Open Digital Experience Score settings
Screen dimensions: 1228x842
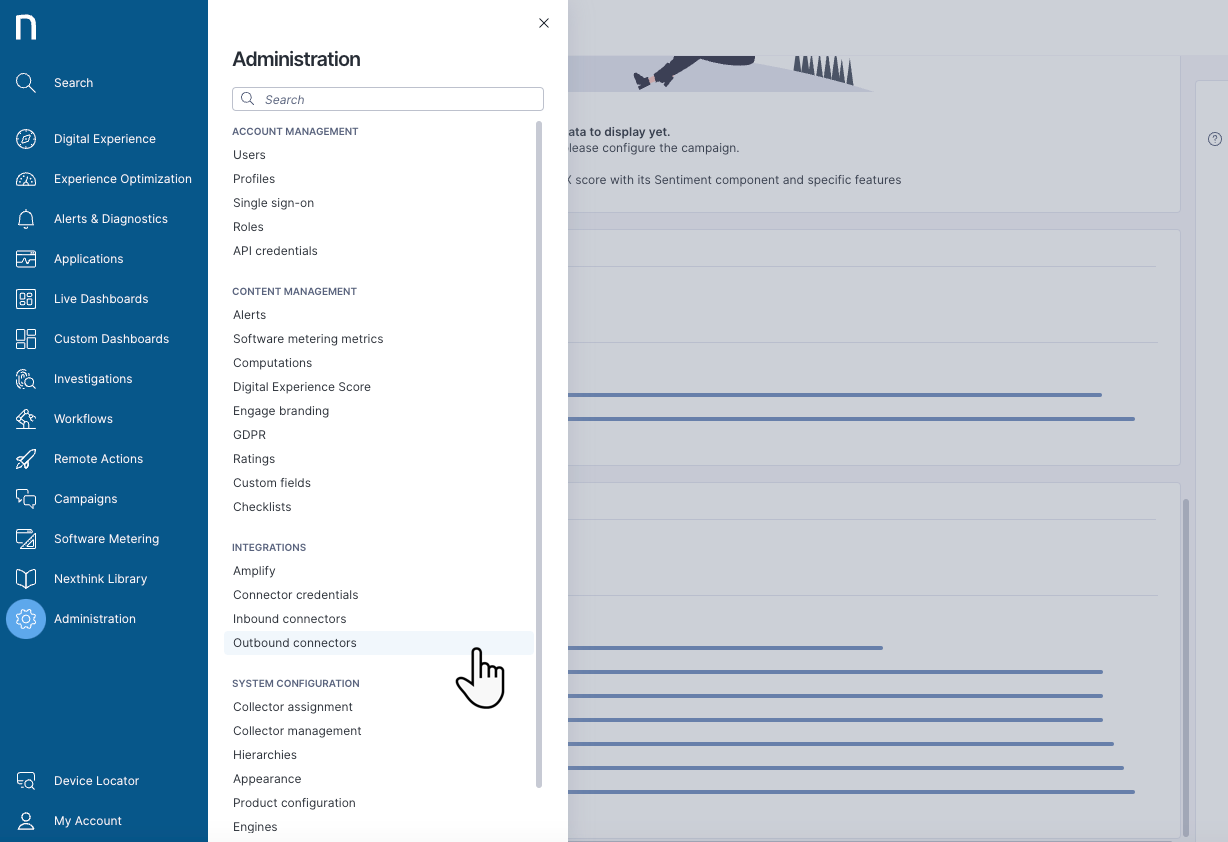pyautogui.click(x=302, y=387)
